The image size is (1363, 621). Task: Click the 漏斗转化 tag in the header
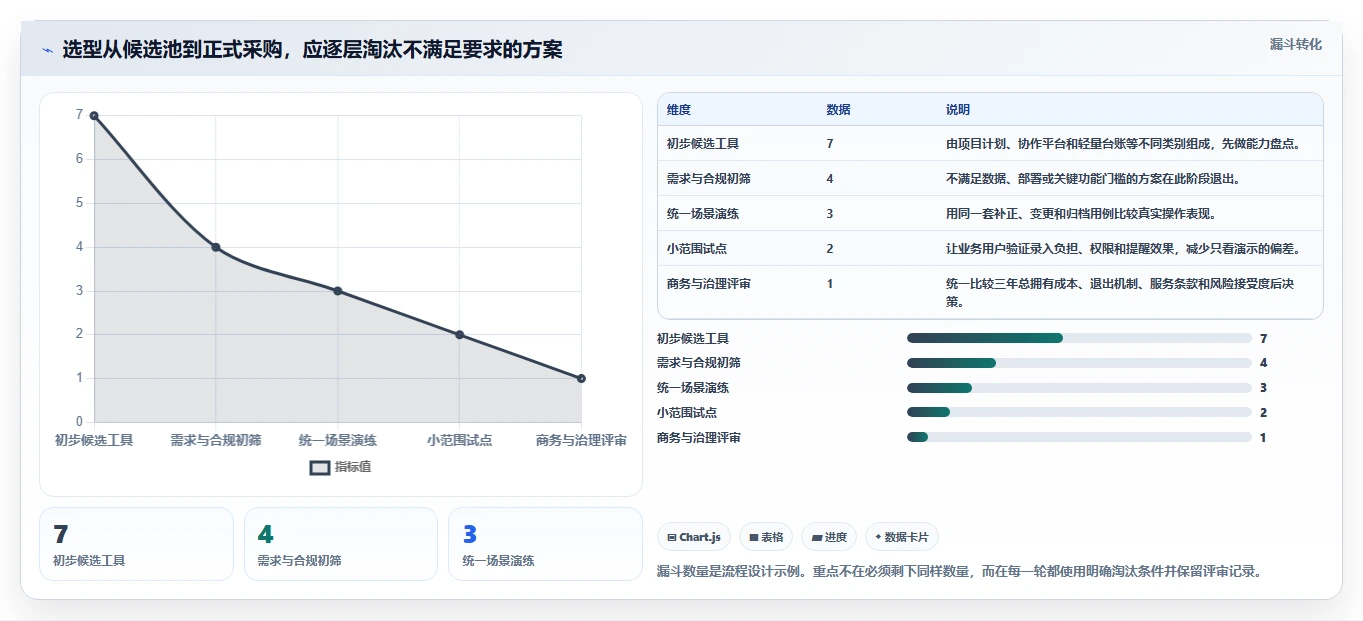pos(1296,45)
